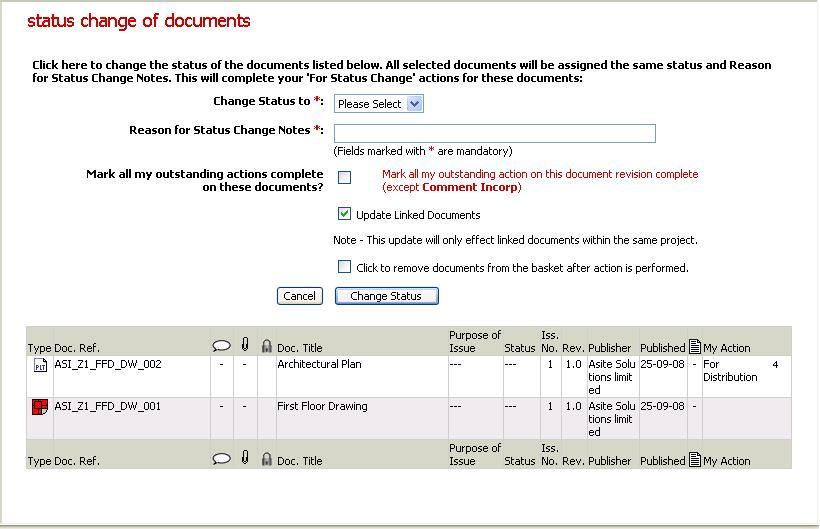Click the Reason for Status Change Notes field
Image resolution: width=820 pixels, height=529 pixels.
point(495,133)
